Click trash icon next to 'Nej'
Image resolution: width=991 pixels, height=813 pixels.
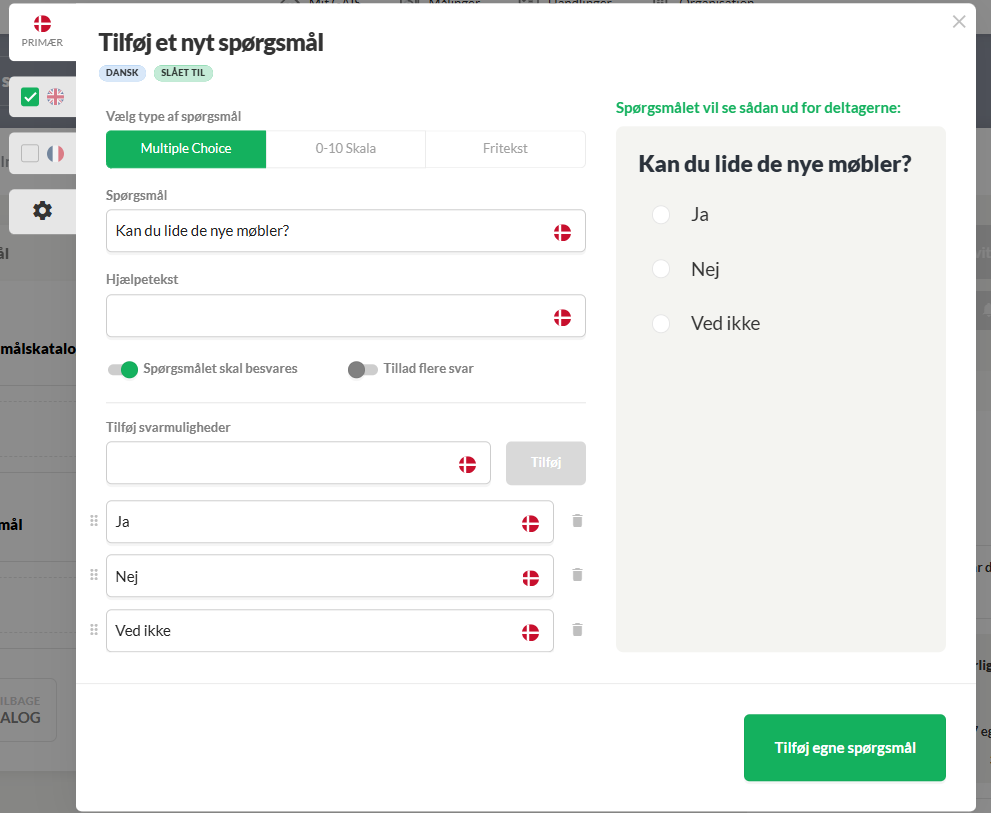577,575
